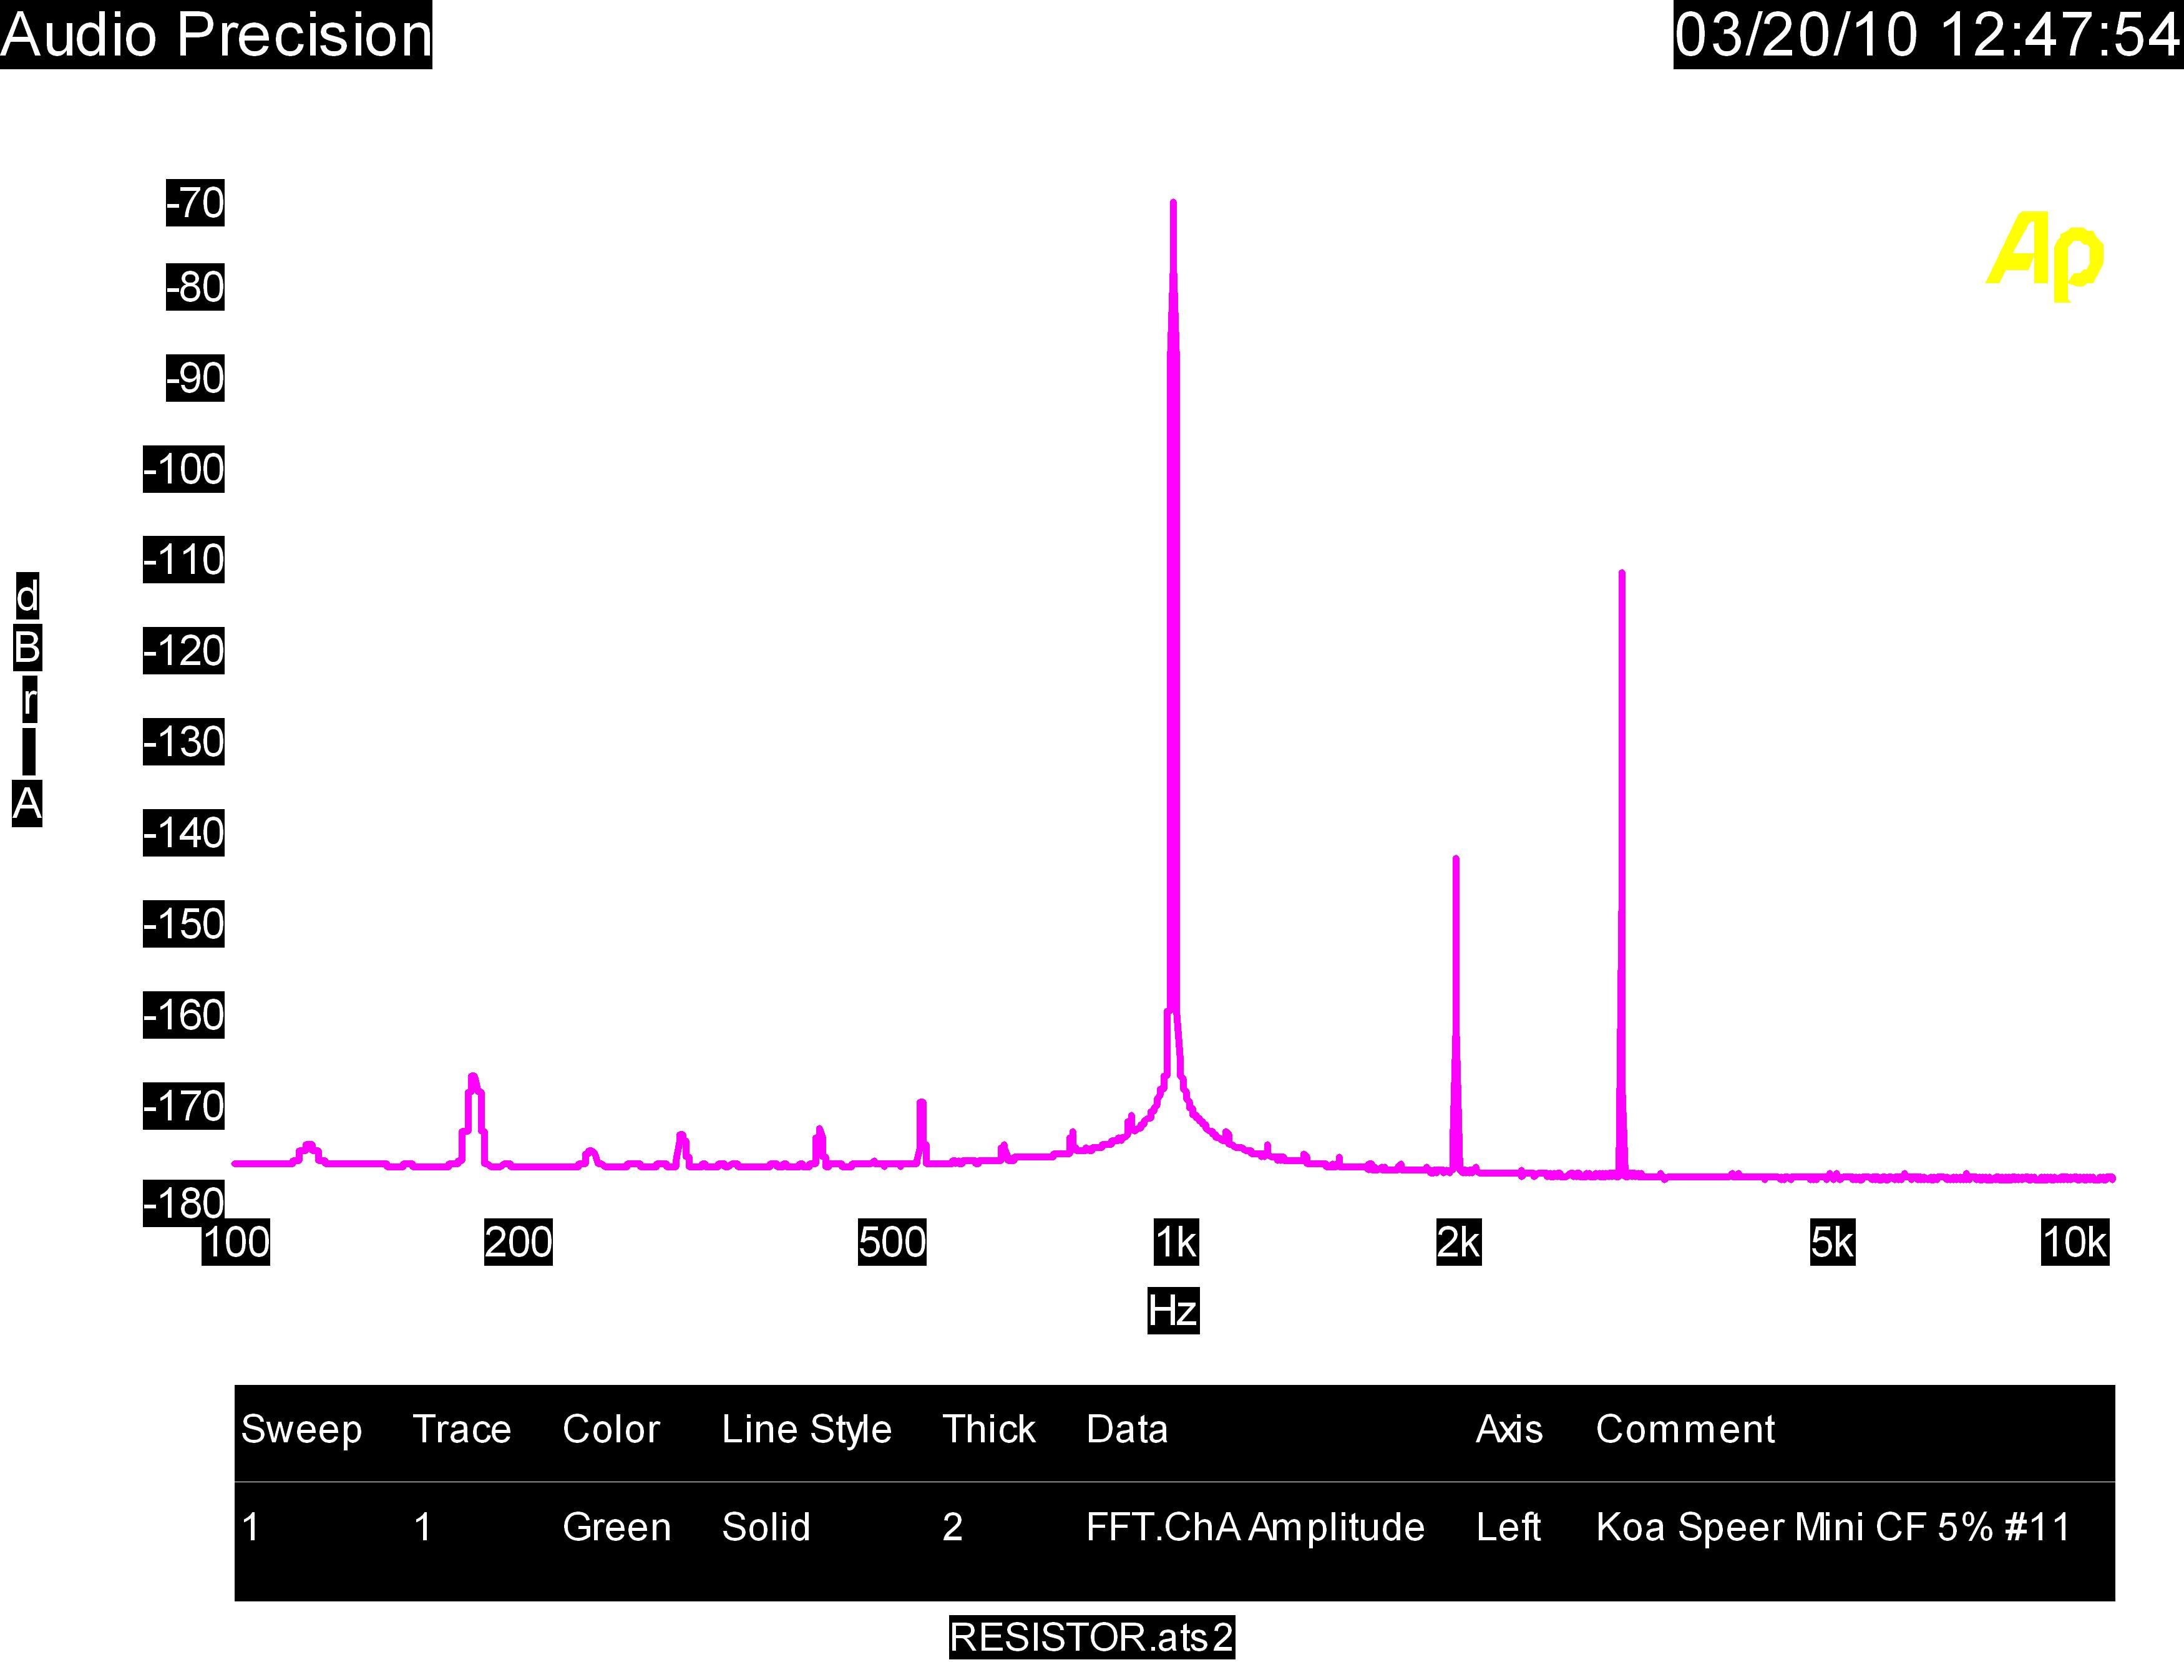Click the 5k frequency axis label

[x=1832, y=1242]
